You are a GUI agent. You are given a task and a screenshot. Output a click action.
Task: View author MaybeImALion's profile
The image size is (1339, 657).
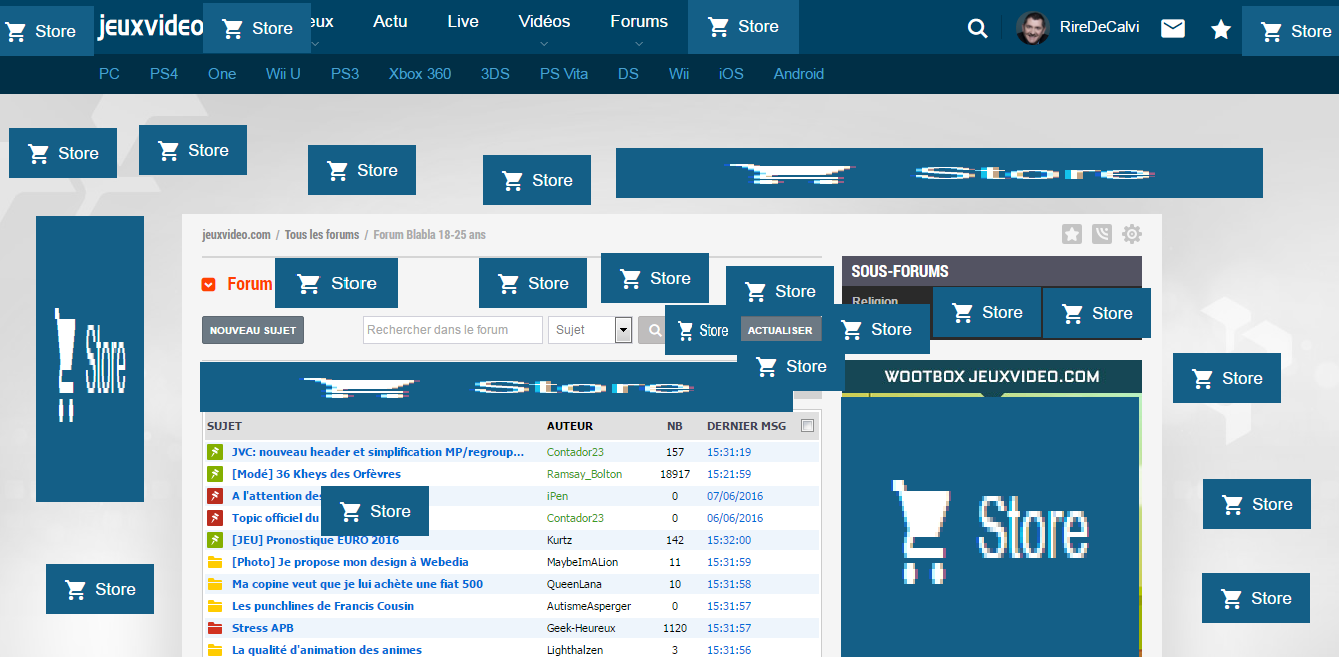tap(583, 562)
